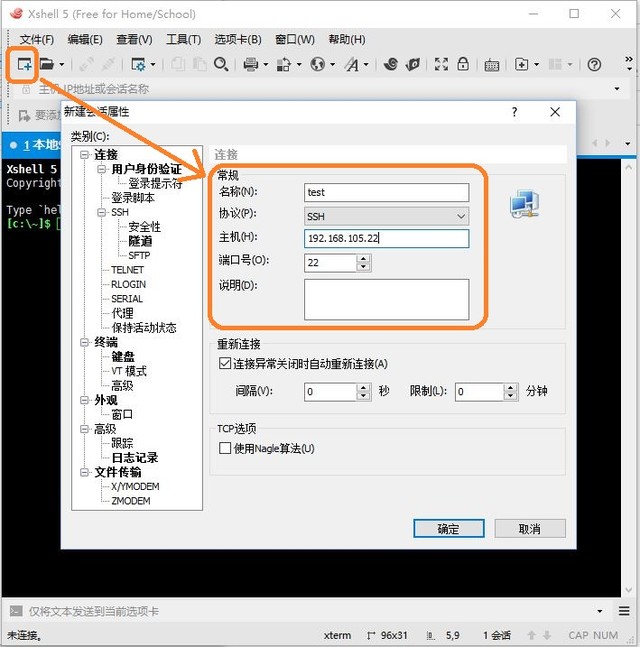Open the 工具(T) menu
This screenshot has width=640, height=647.
pos(183,40)
